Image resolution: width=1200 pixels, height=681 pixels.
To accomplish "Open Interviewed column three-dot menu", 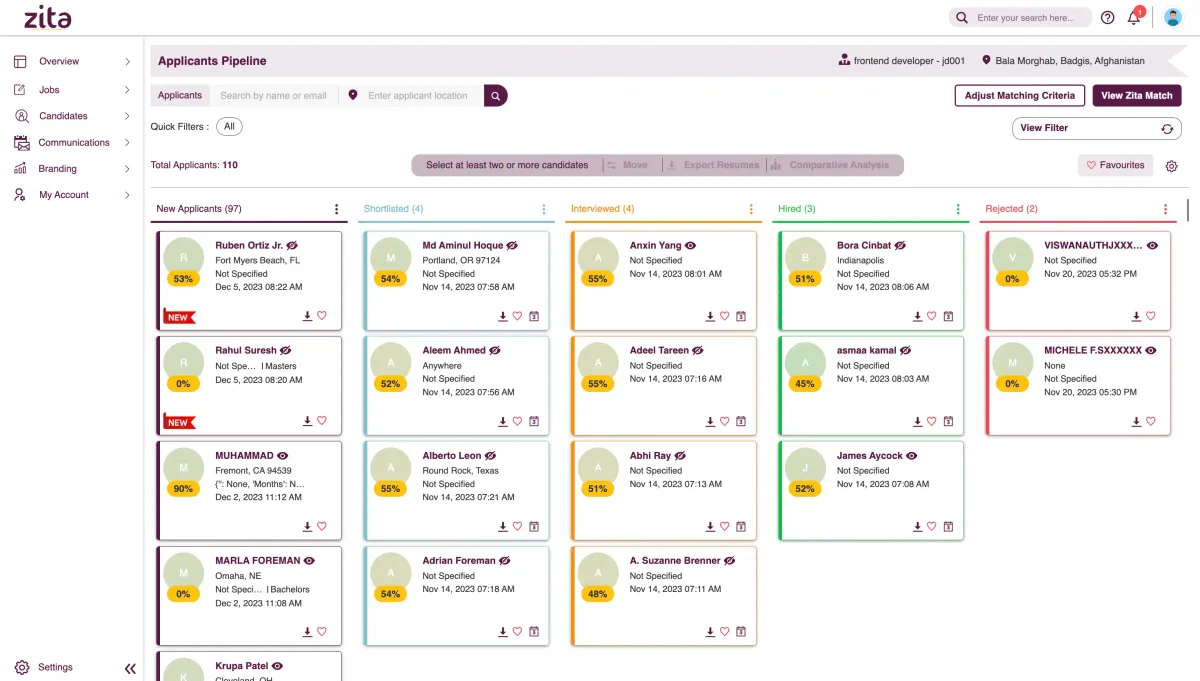I will (751, 209).
